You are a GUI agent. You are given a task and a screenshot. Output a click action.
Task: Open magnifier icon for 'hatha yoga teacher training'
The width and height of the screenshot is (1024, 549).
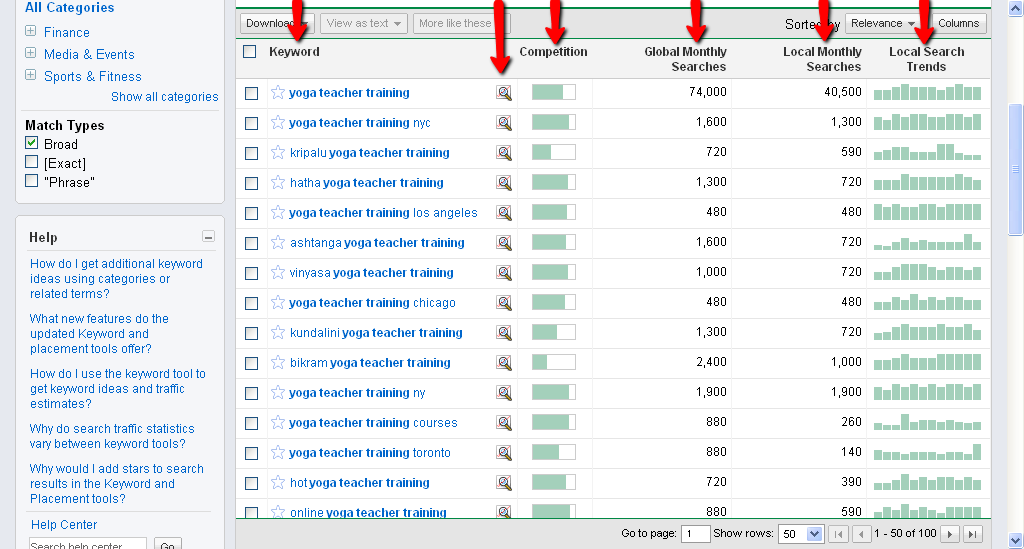pos(504,183)
